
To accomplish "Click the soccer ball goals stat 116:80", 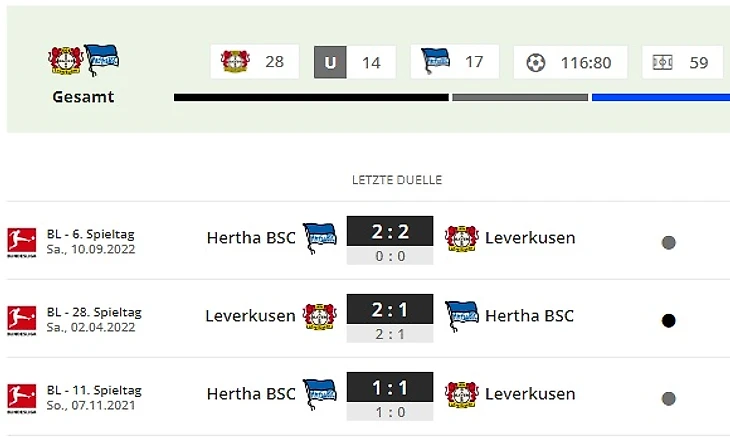I will tap(570, 62).
